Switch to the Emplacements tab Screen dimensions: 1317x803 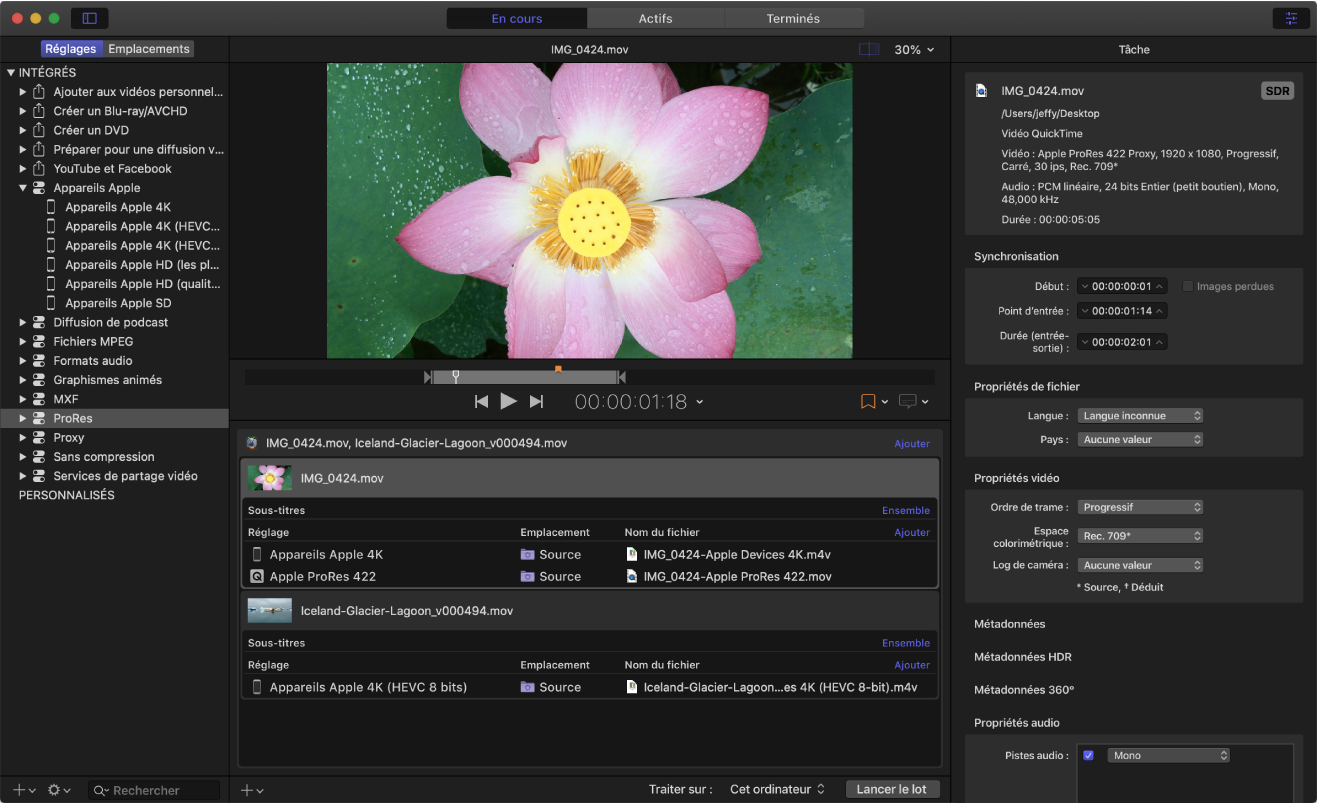pyautogui.click(x=148, y=48)
